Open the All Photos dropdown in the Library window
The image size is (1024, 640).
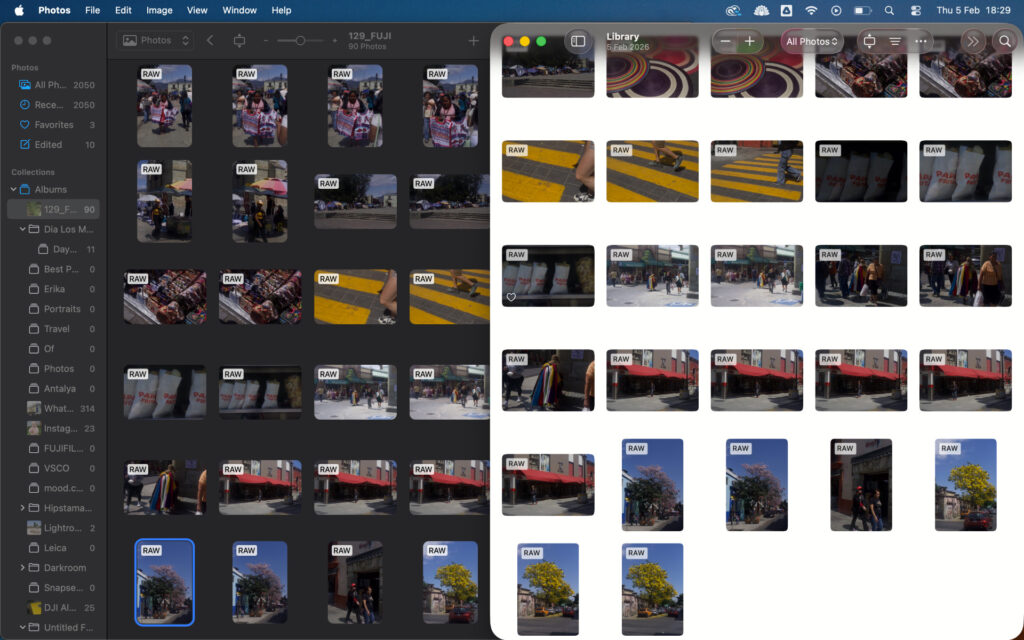[x=810, y=41]
